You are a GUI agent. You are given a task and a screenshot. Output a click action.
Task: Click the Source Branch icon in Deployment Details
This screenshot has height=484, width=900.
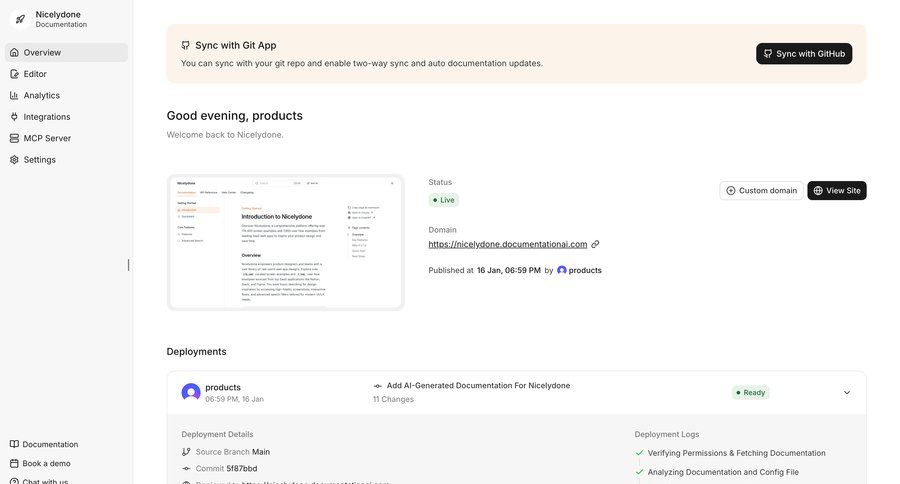tap(186, 452)
